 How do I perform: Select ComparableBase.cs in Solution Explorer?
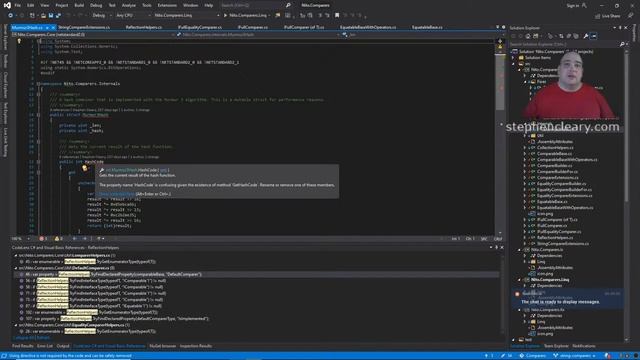tap(554, 154)
